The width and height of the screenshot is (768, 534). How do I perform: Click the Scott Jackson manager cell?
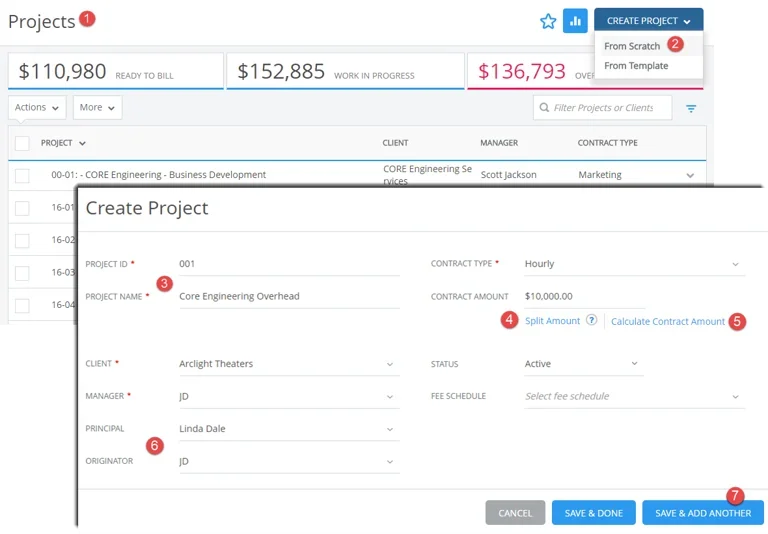coord(508,175)
